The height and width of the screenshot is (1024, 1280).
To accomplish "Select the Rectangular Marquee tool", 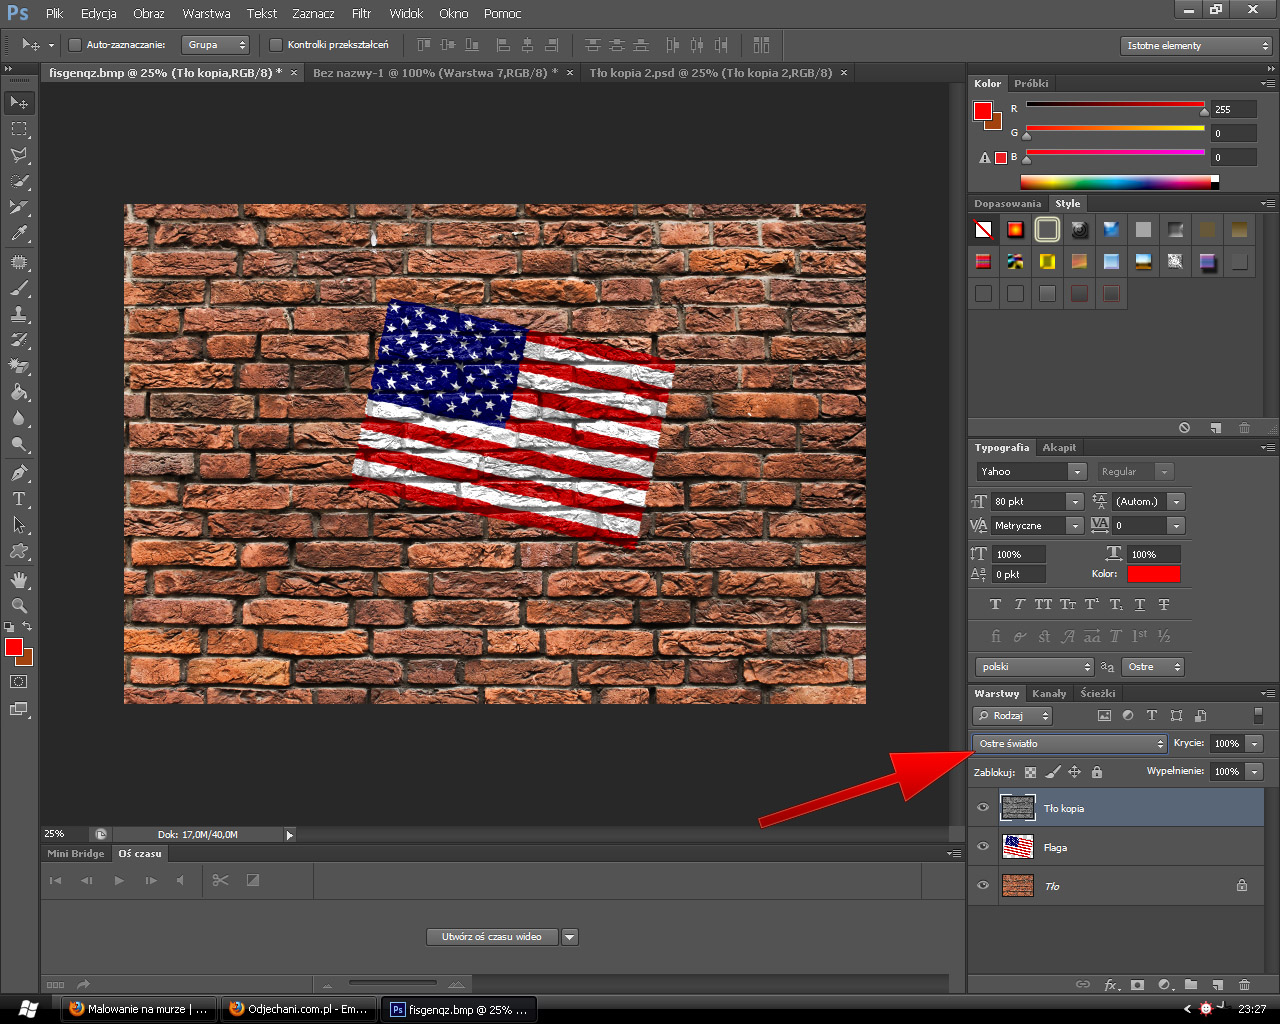I will (19, 129).
